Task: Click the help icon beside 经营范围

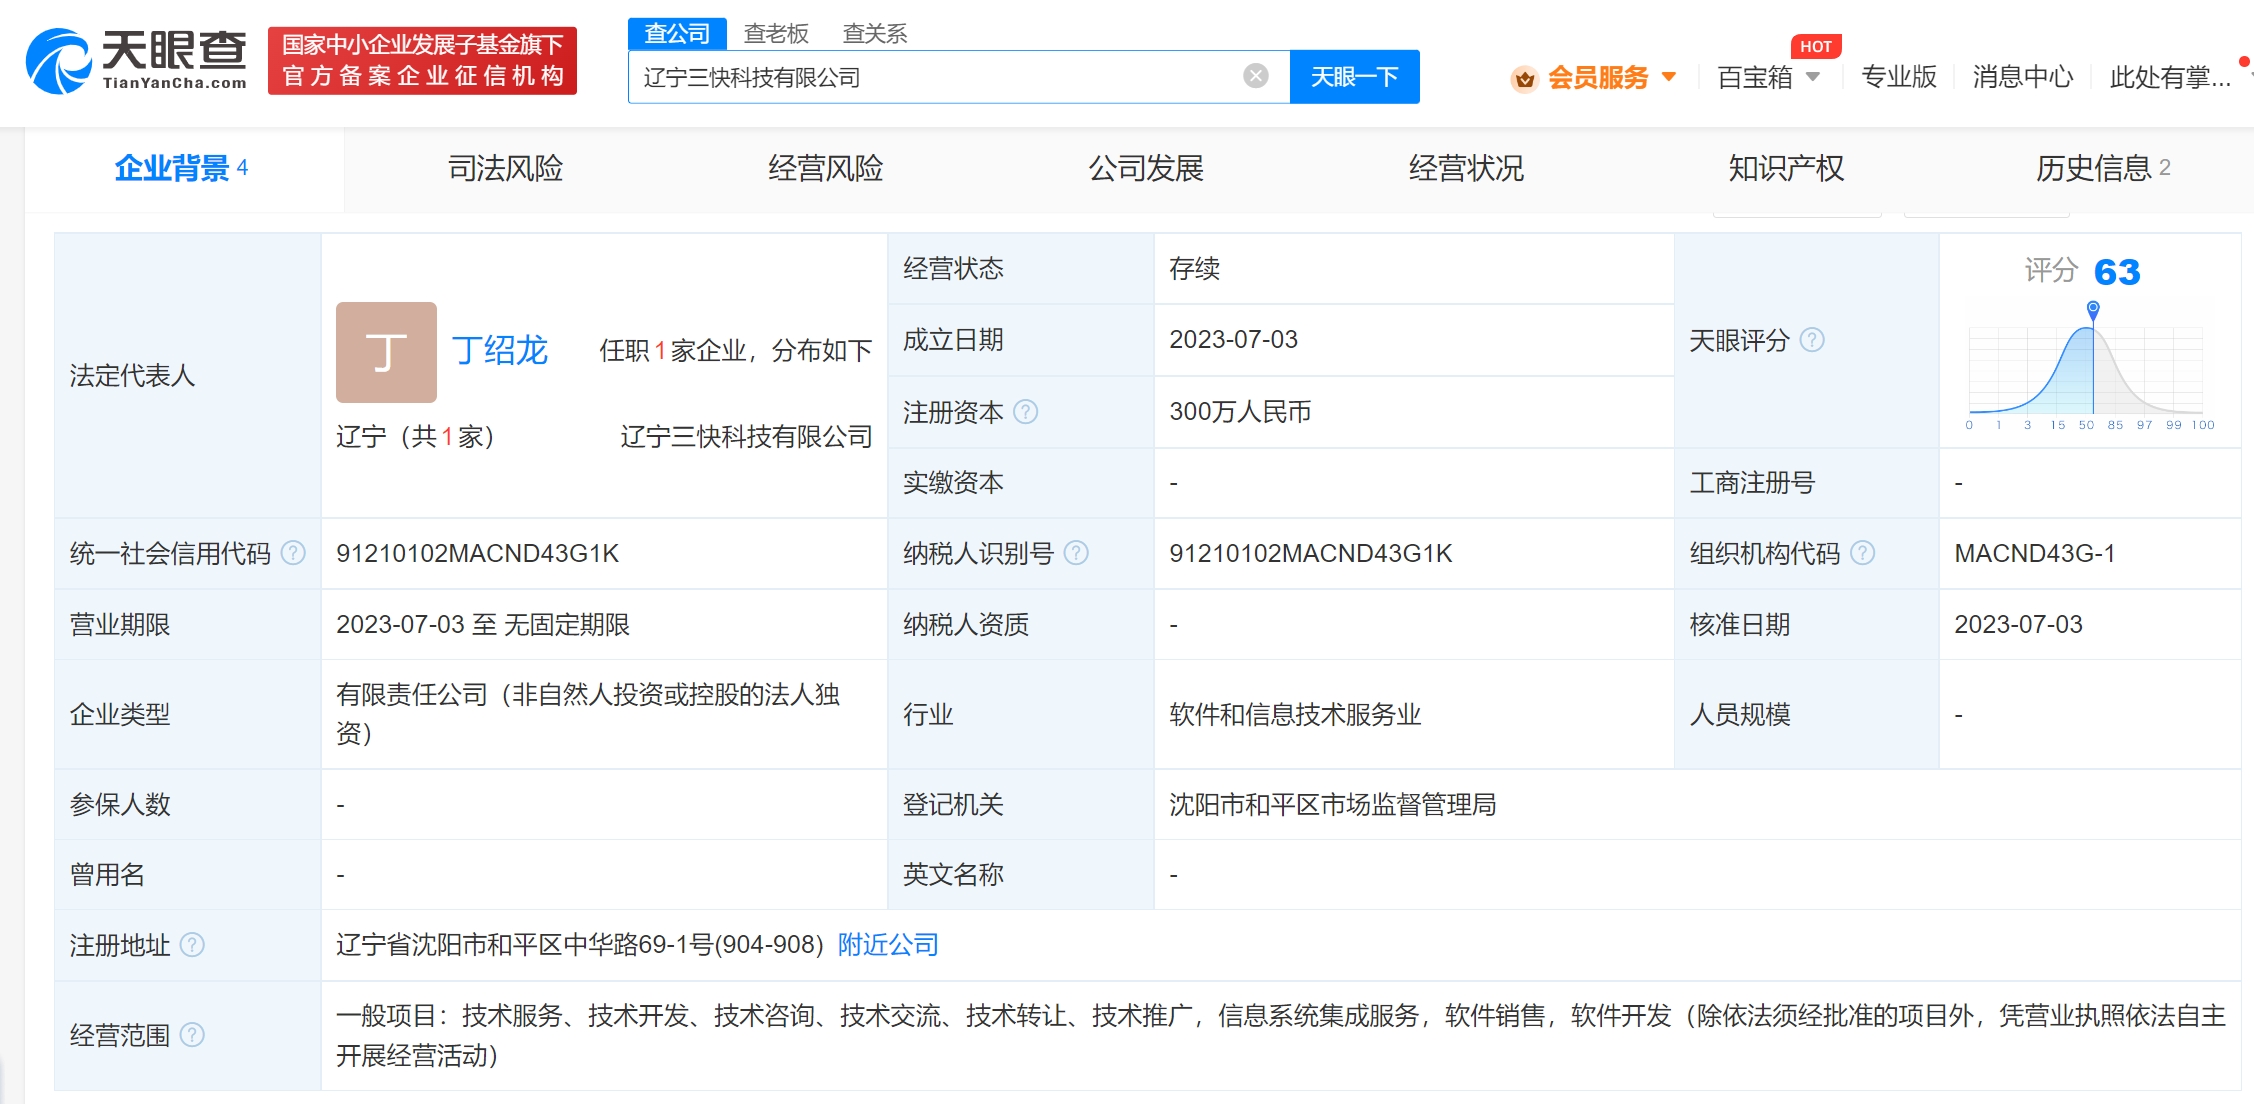Action: click(x=196, y=1035)
